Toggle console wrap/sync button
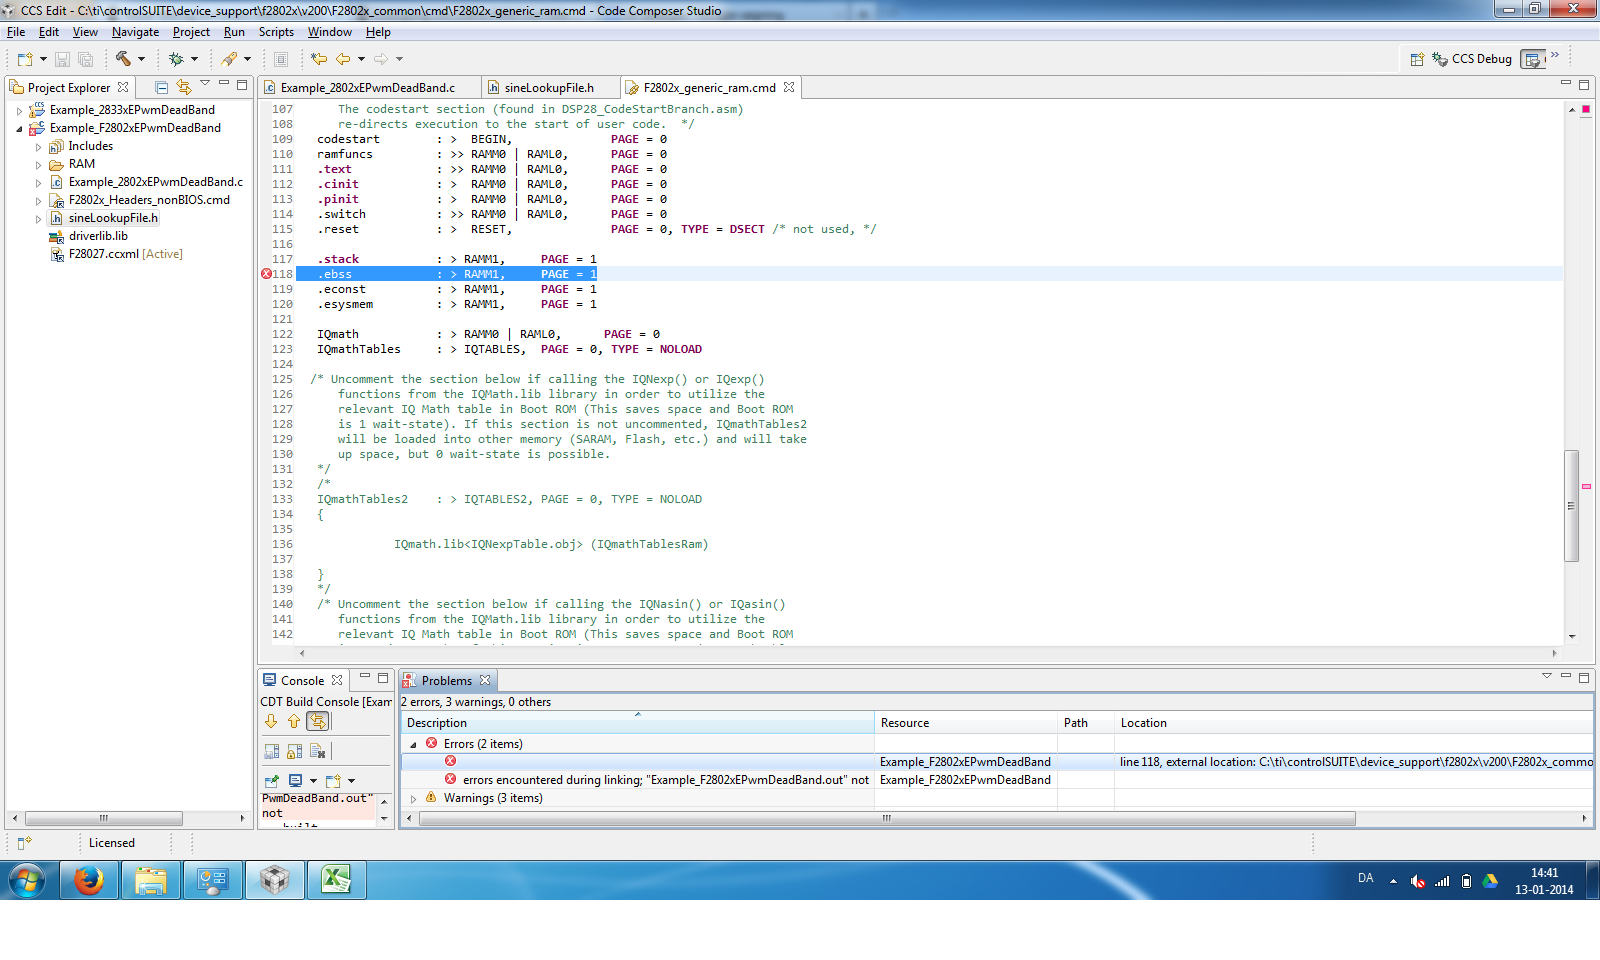This screenshot has width=1600, height=960. pos(318,721)
